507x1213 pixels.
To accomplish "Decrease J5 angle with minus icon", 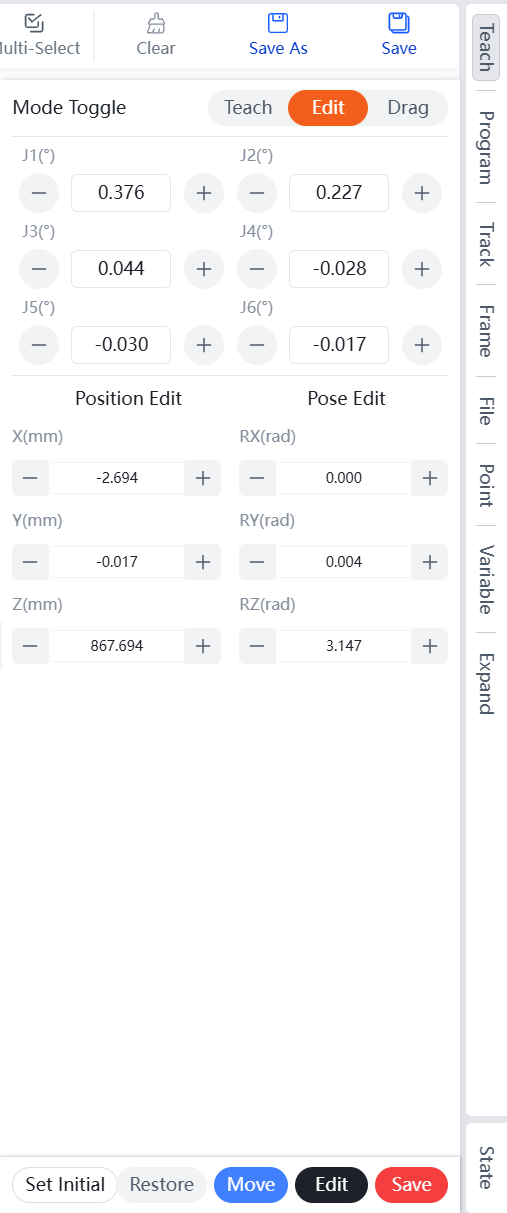I will click(39, 345).
